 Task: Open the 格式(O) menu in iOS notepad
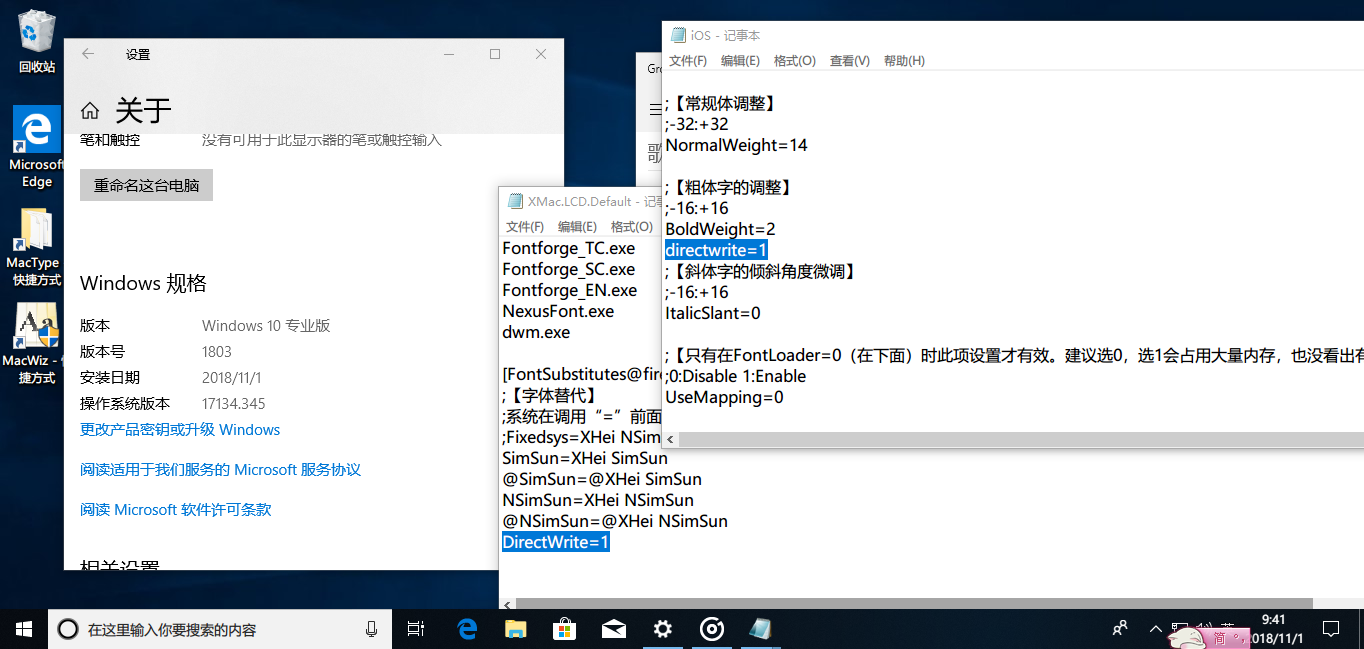tap(794, 60)
